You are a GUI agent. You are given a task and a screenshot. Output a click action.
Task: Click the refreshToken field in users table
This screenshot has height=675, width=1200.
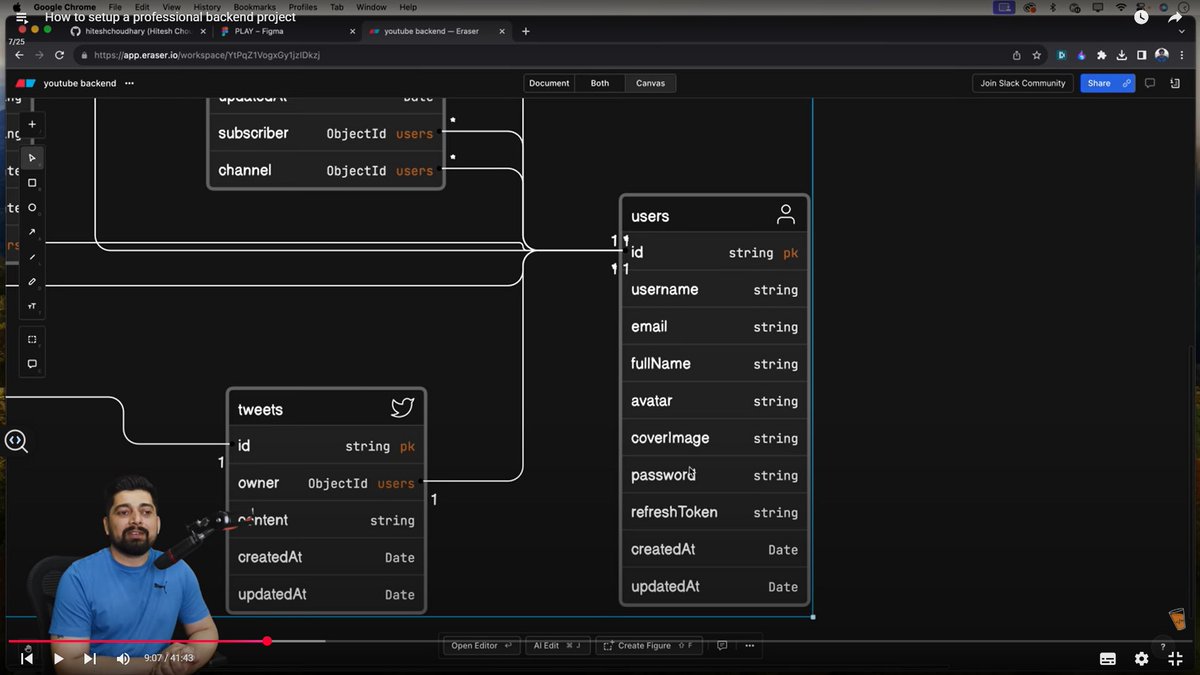pos(714,512)
